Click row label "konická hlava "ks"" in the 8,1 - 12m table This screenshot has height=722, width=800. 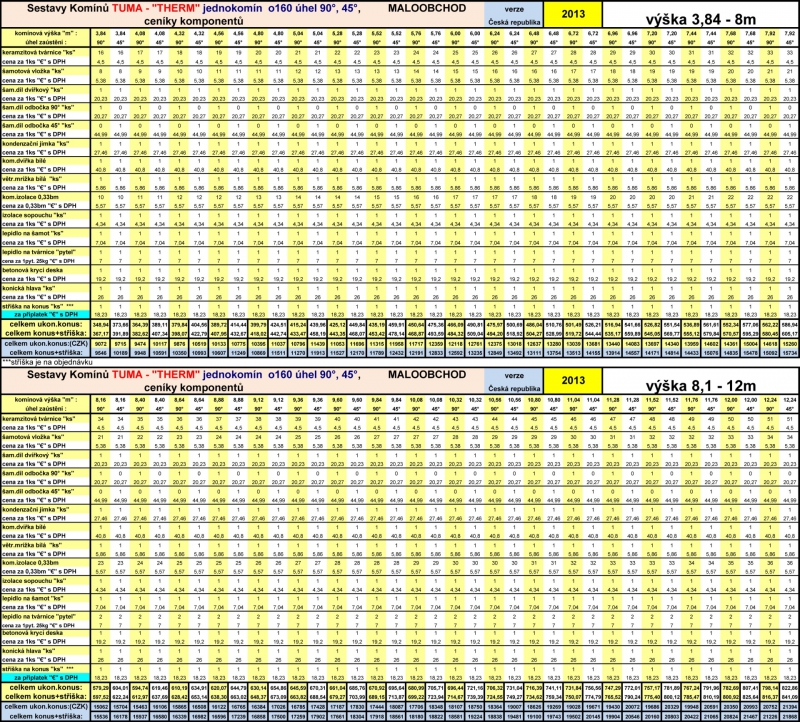point(29,651)
